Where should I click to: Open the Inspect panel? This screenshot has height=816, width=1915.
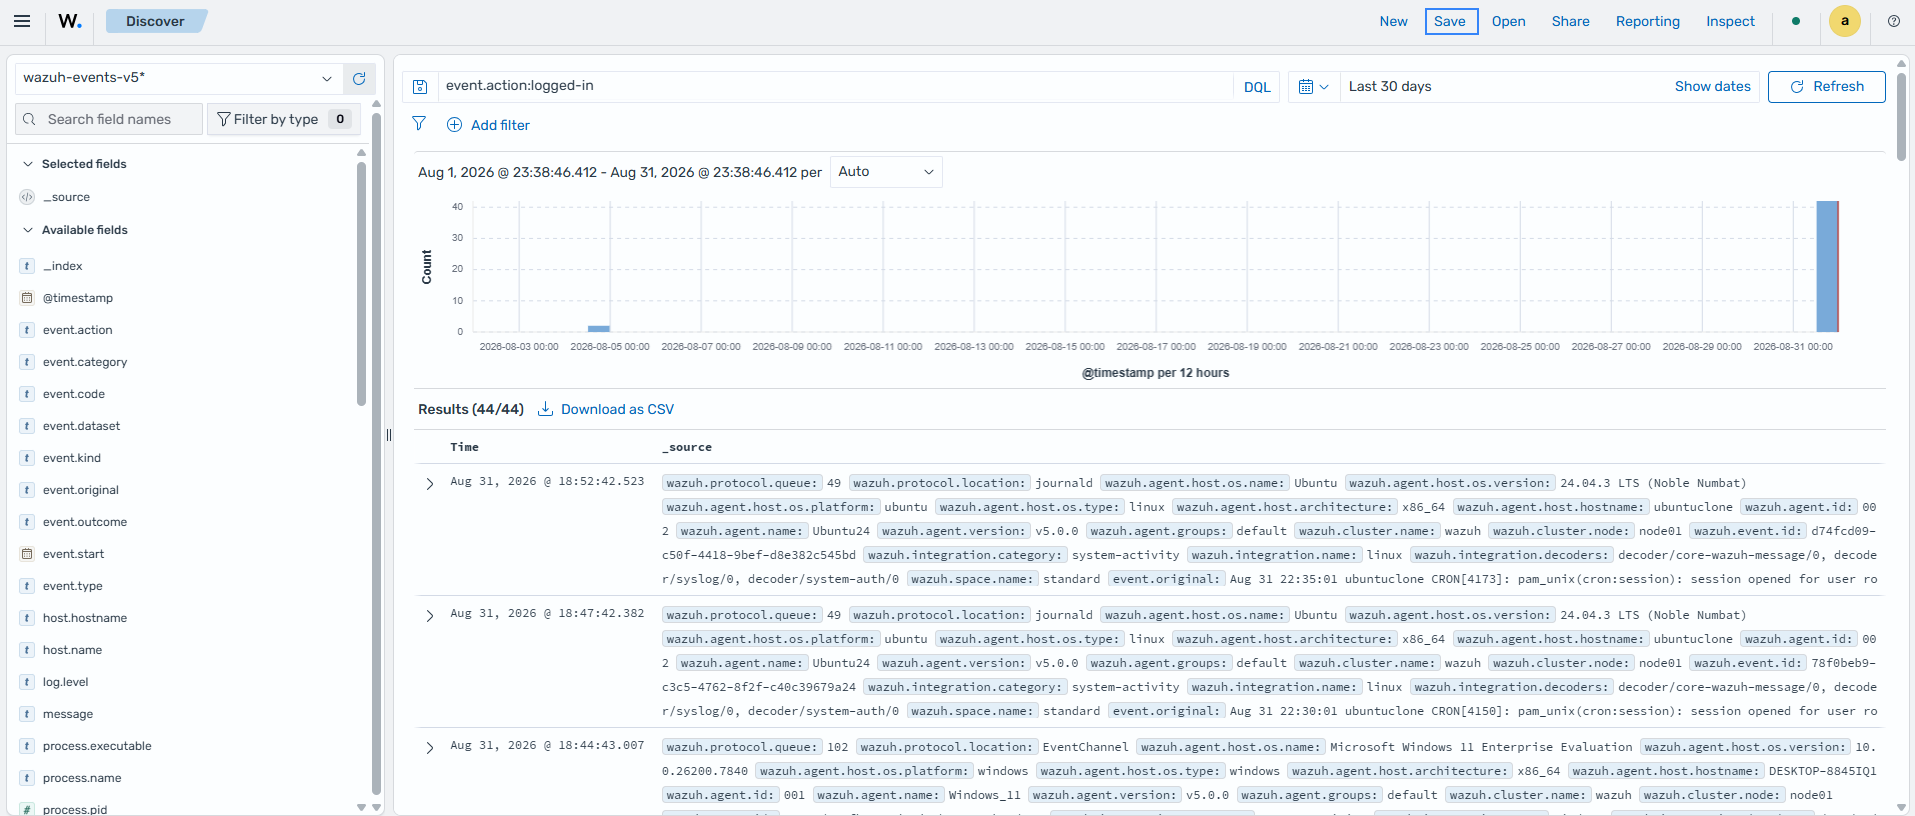coord(1730,21)
